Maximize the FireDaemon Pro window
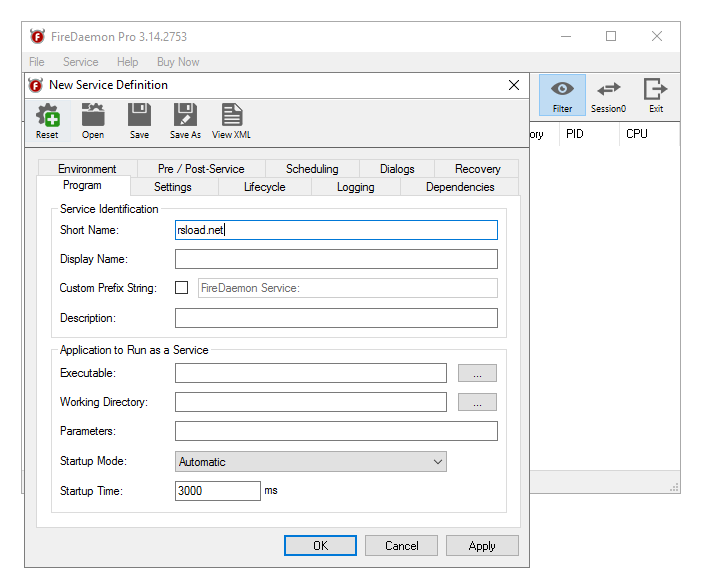 click(x=611, y=36)
